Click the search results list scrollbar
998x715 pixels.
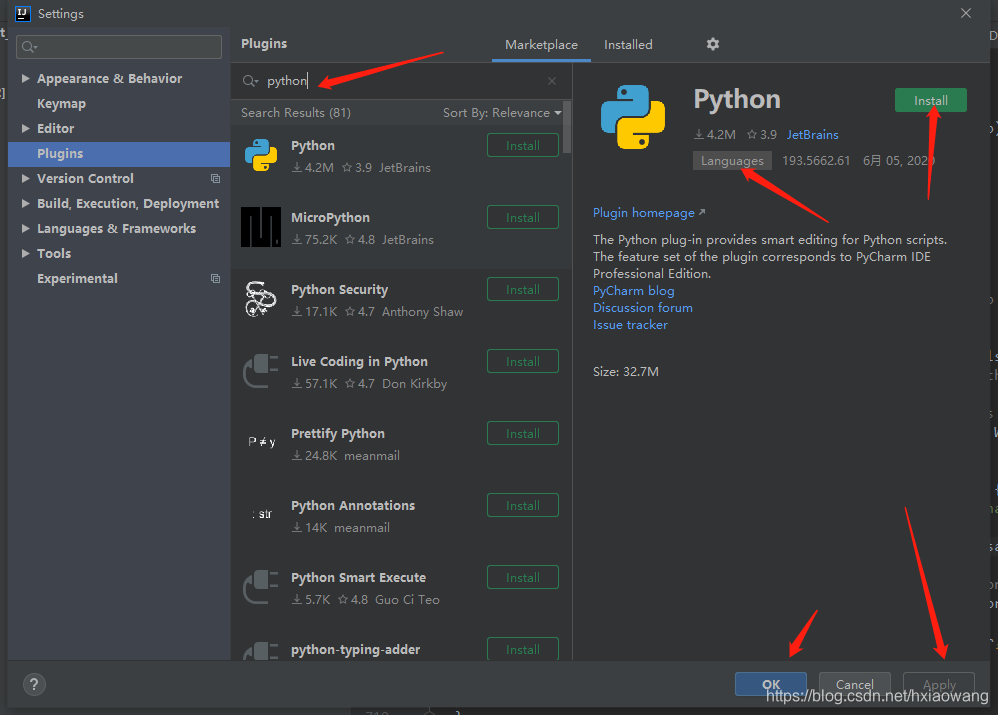566,127
